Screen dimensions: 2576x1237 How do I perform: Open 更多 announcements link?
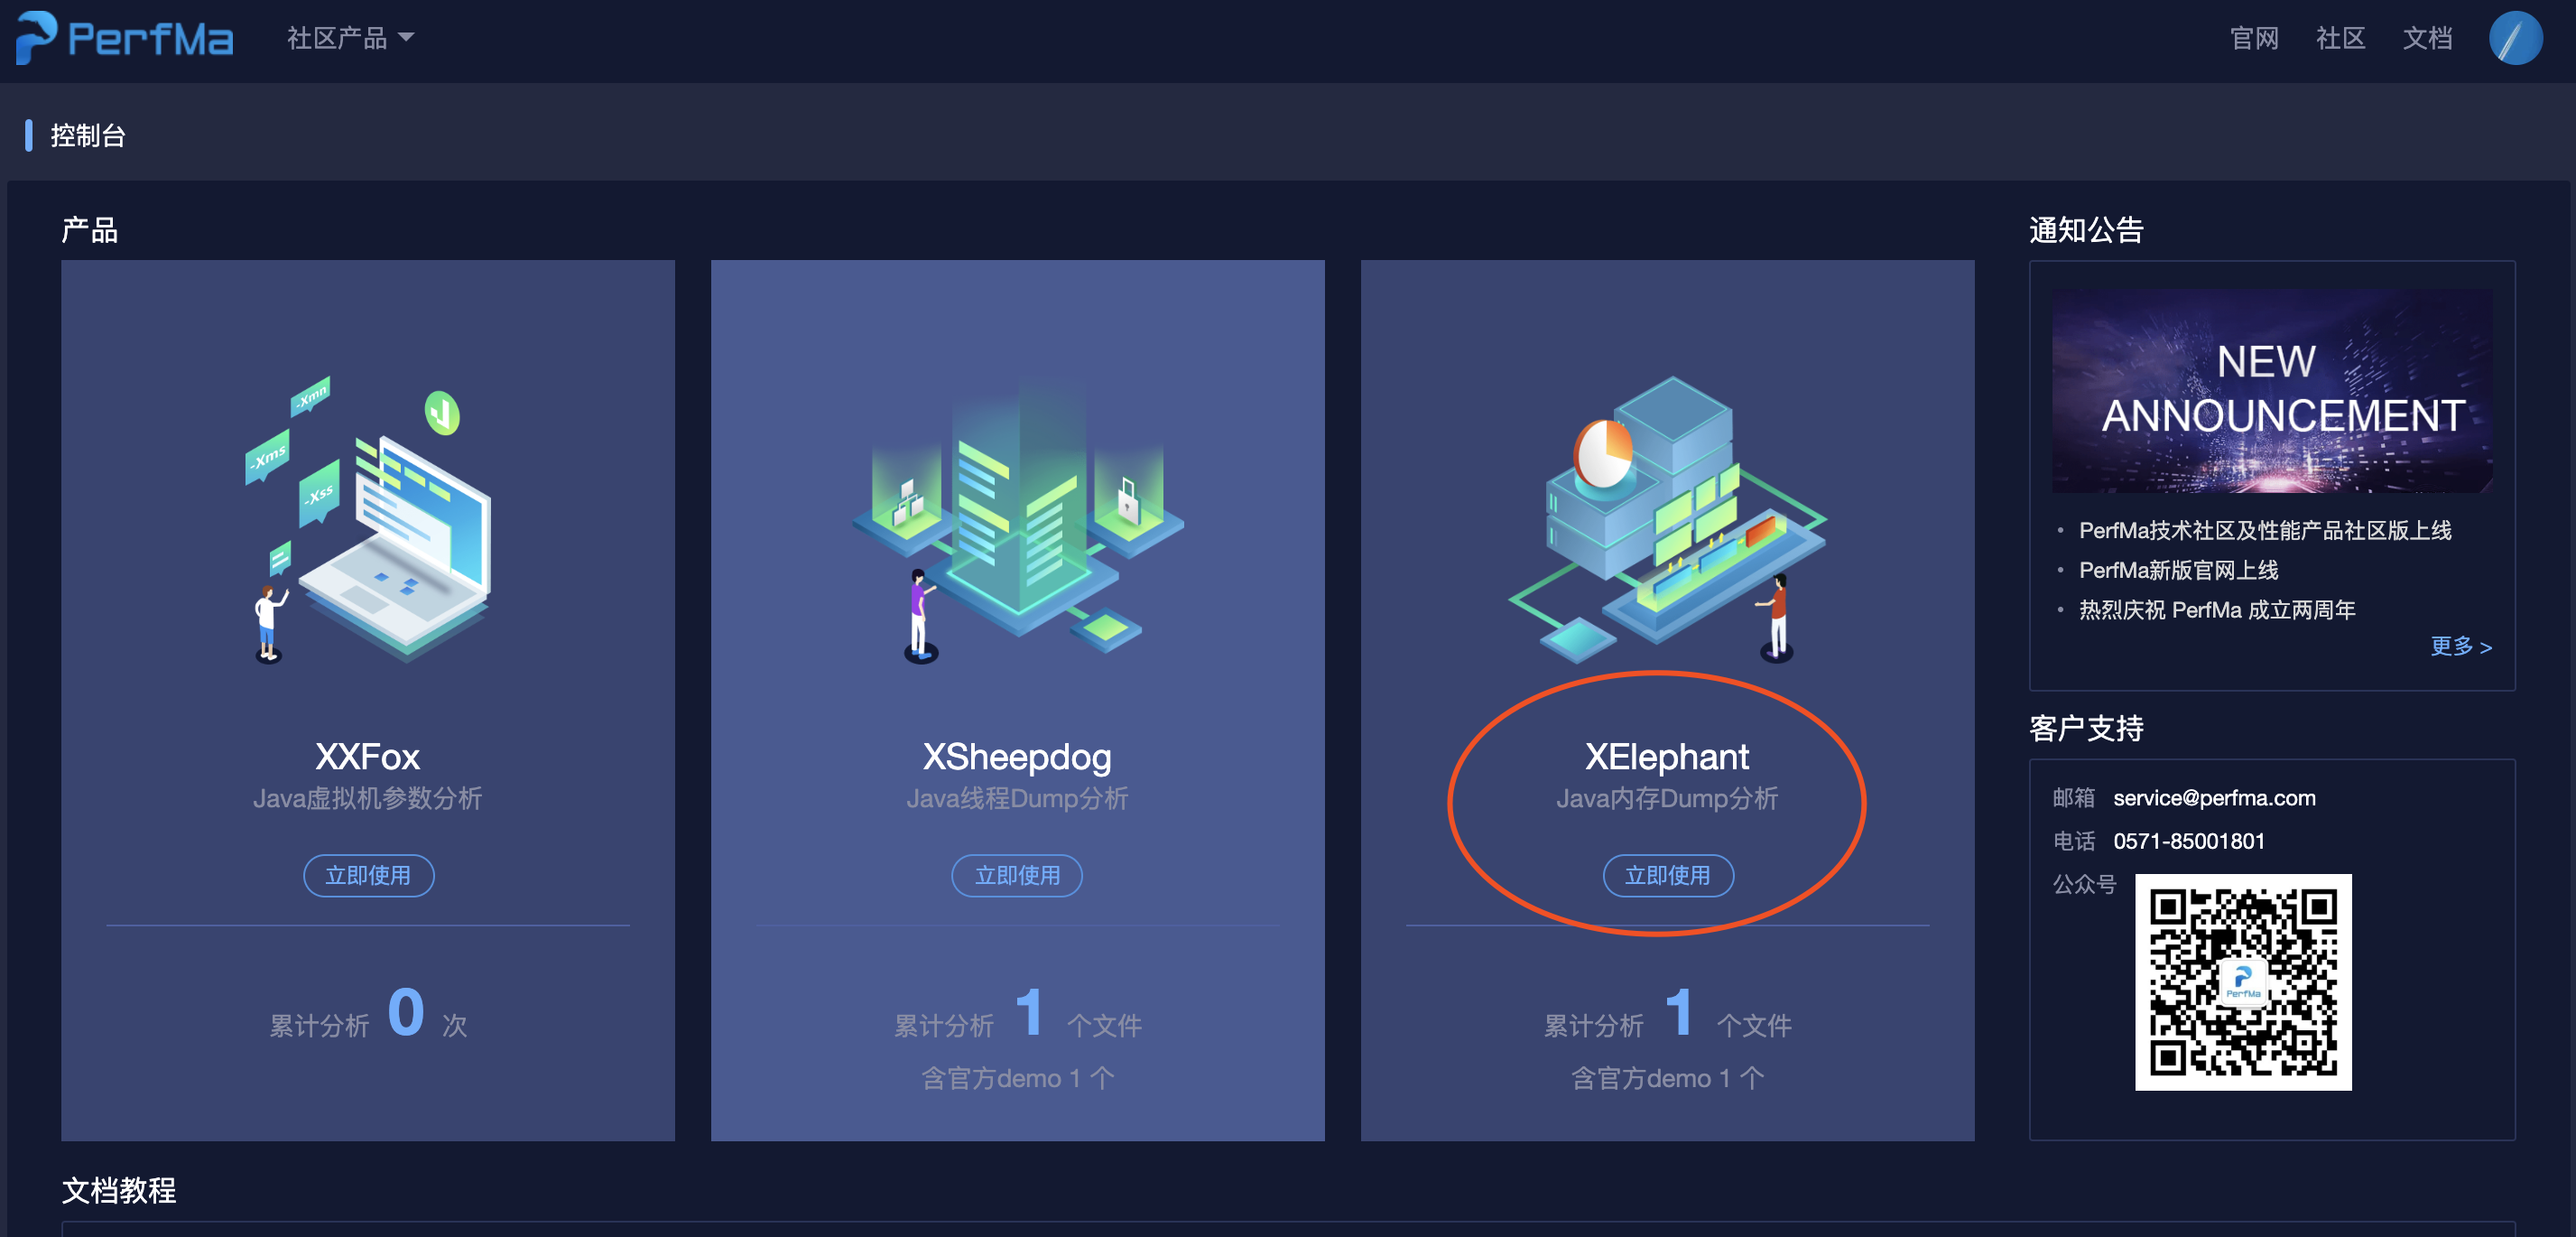coord(2461,646)
